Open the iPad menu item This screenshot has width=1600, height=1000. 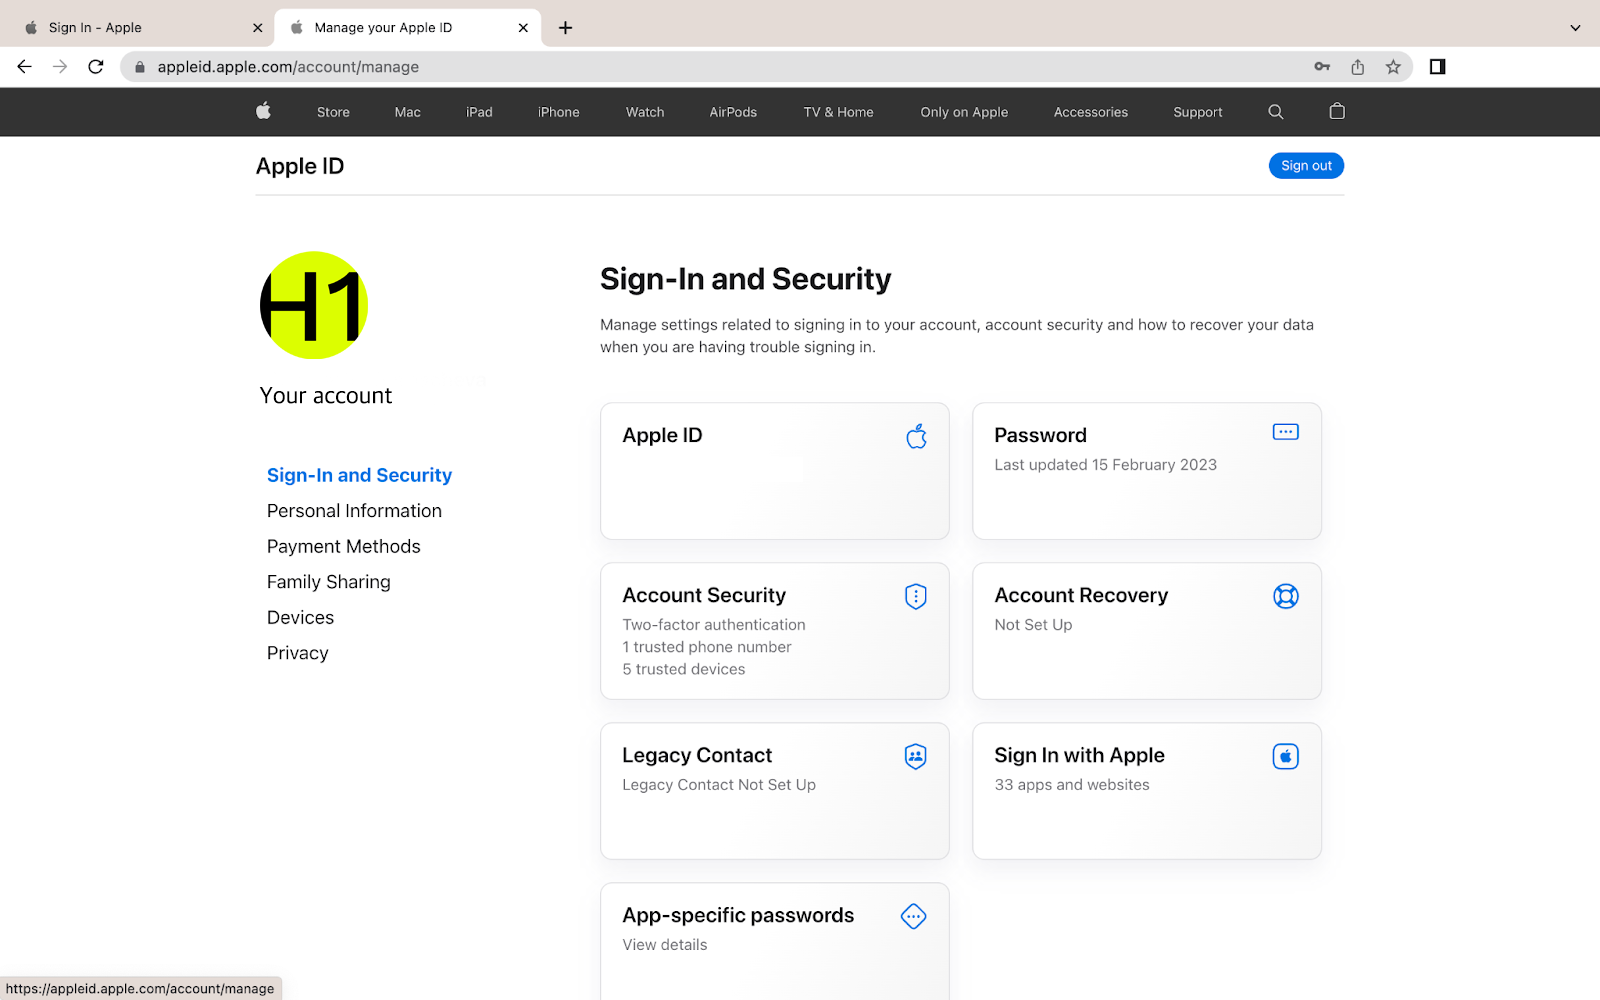[x=479, y=112]
